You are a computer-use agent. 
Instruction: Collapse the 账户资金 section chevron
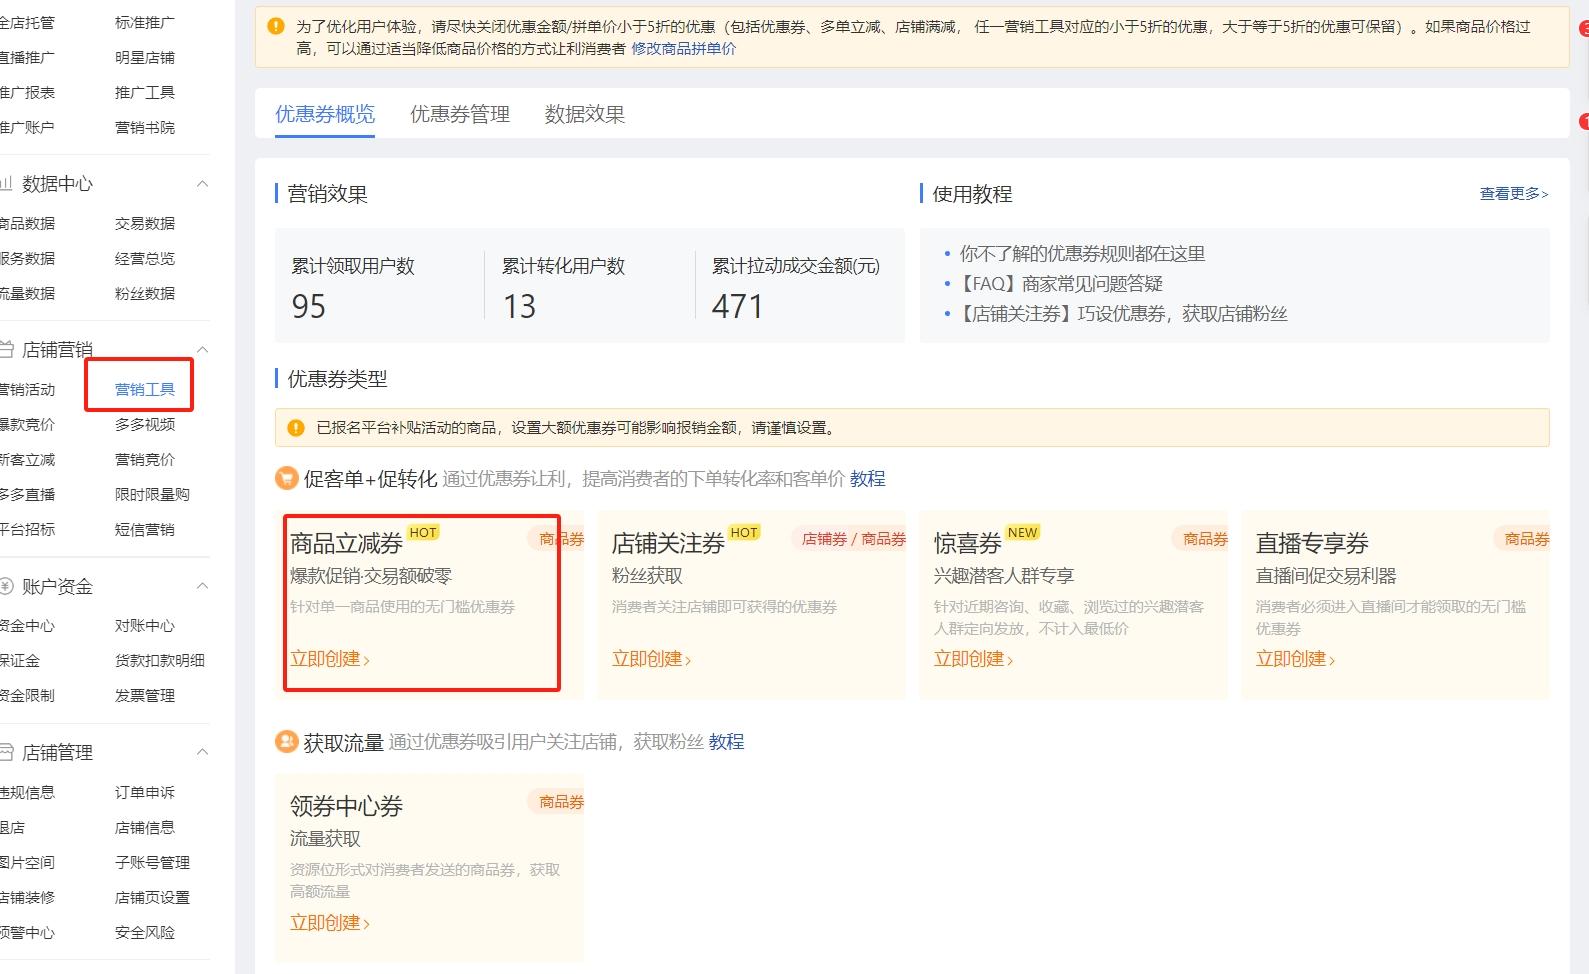(x=203, y=586)
